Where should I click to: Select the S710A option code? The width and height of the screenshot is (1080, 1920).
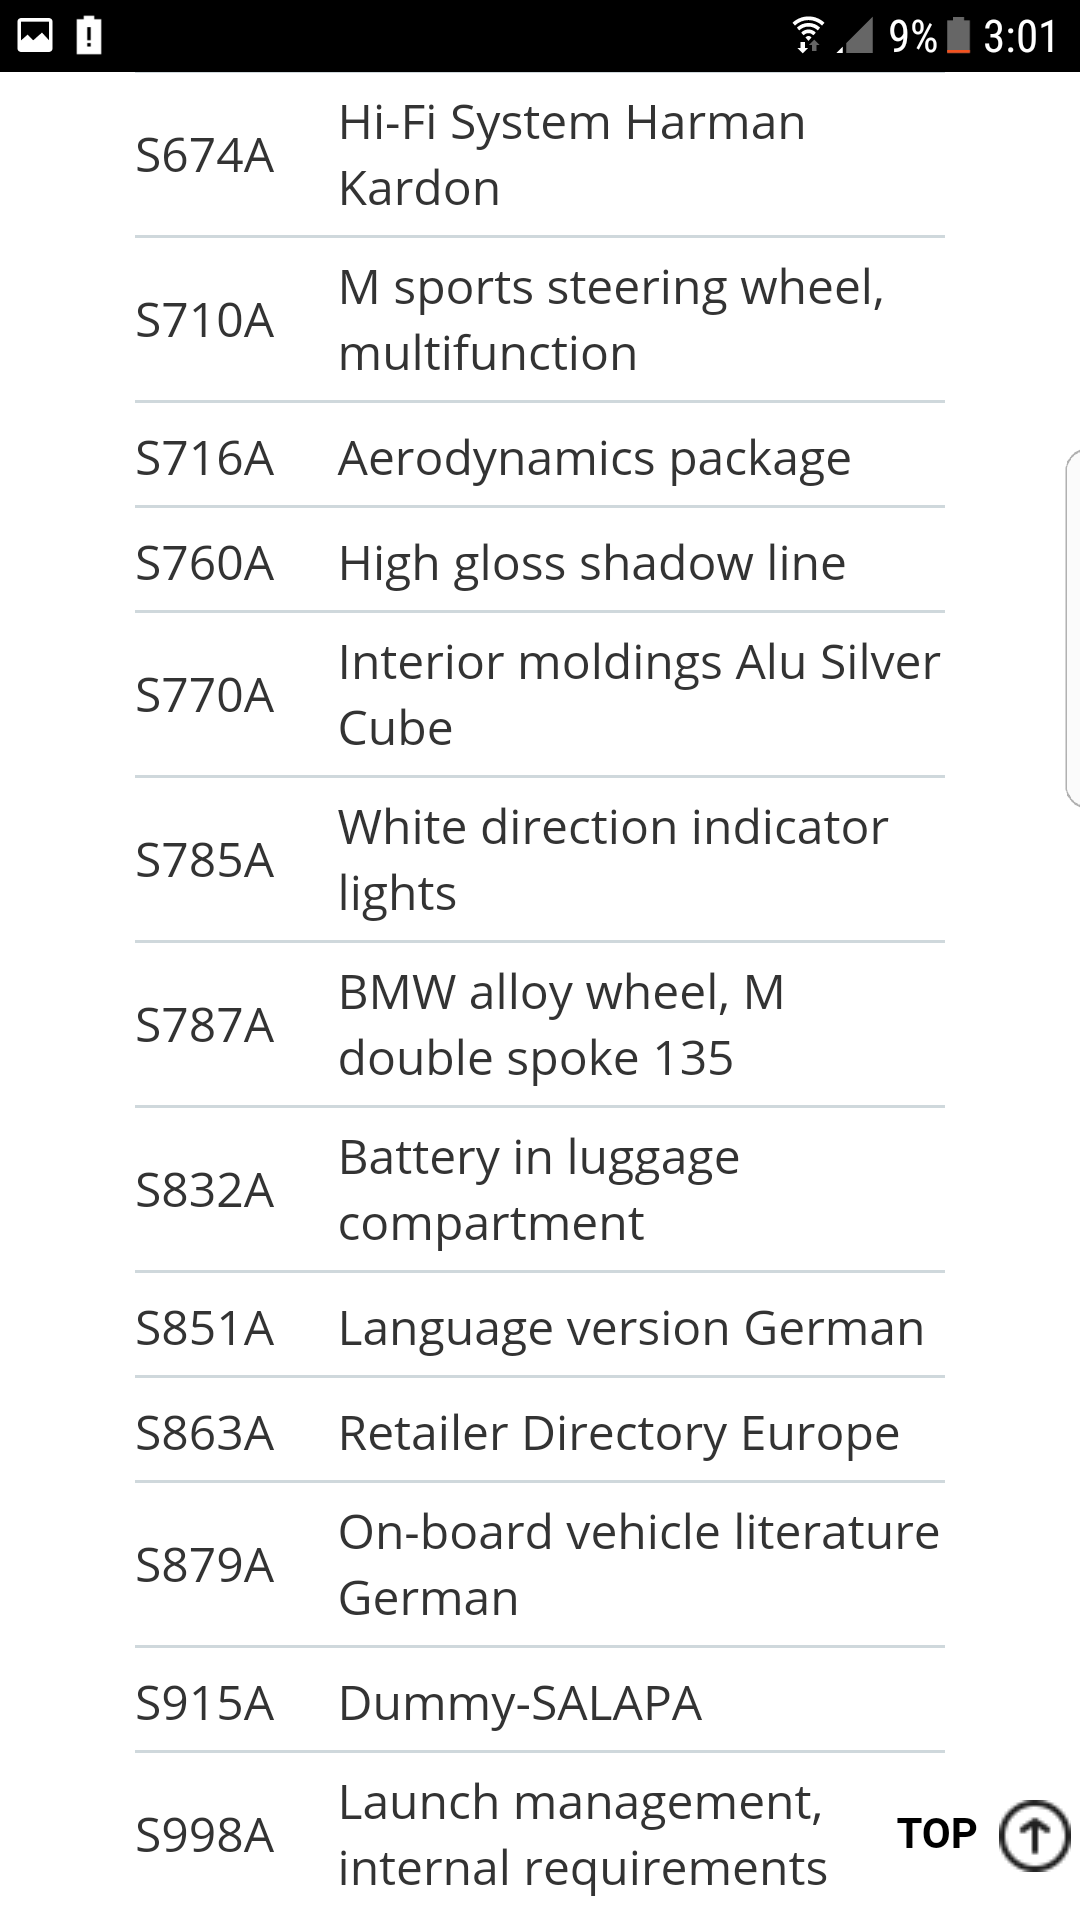coord(205,321)
